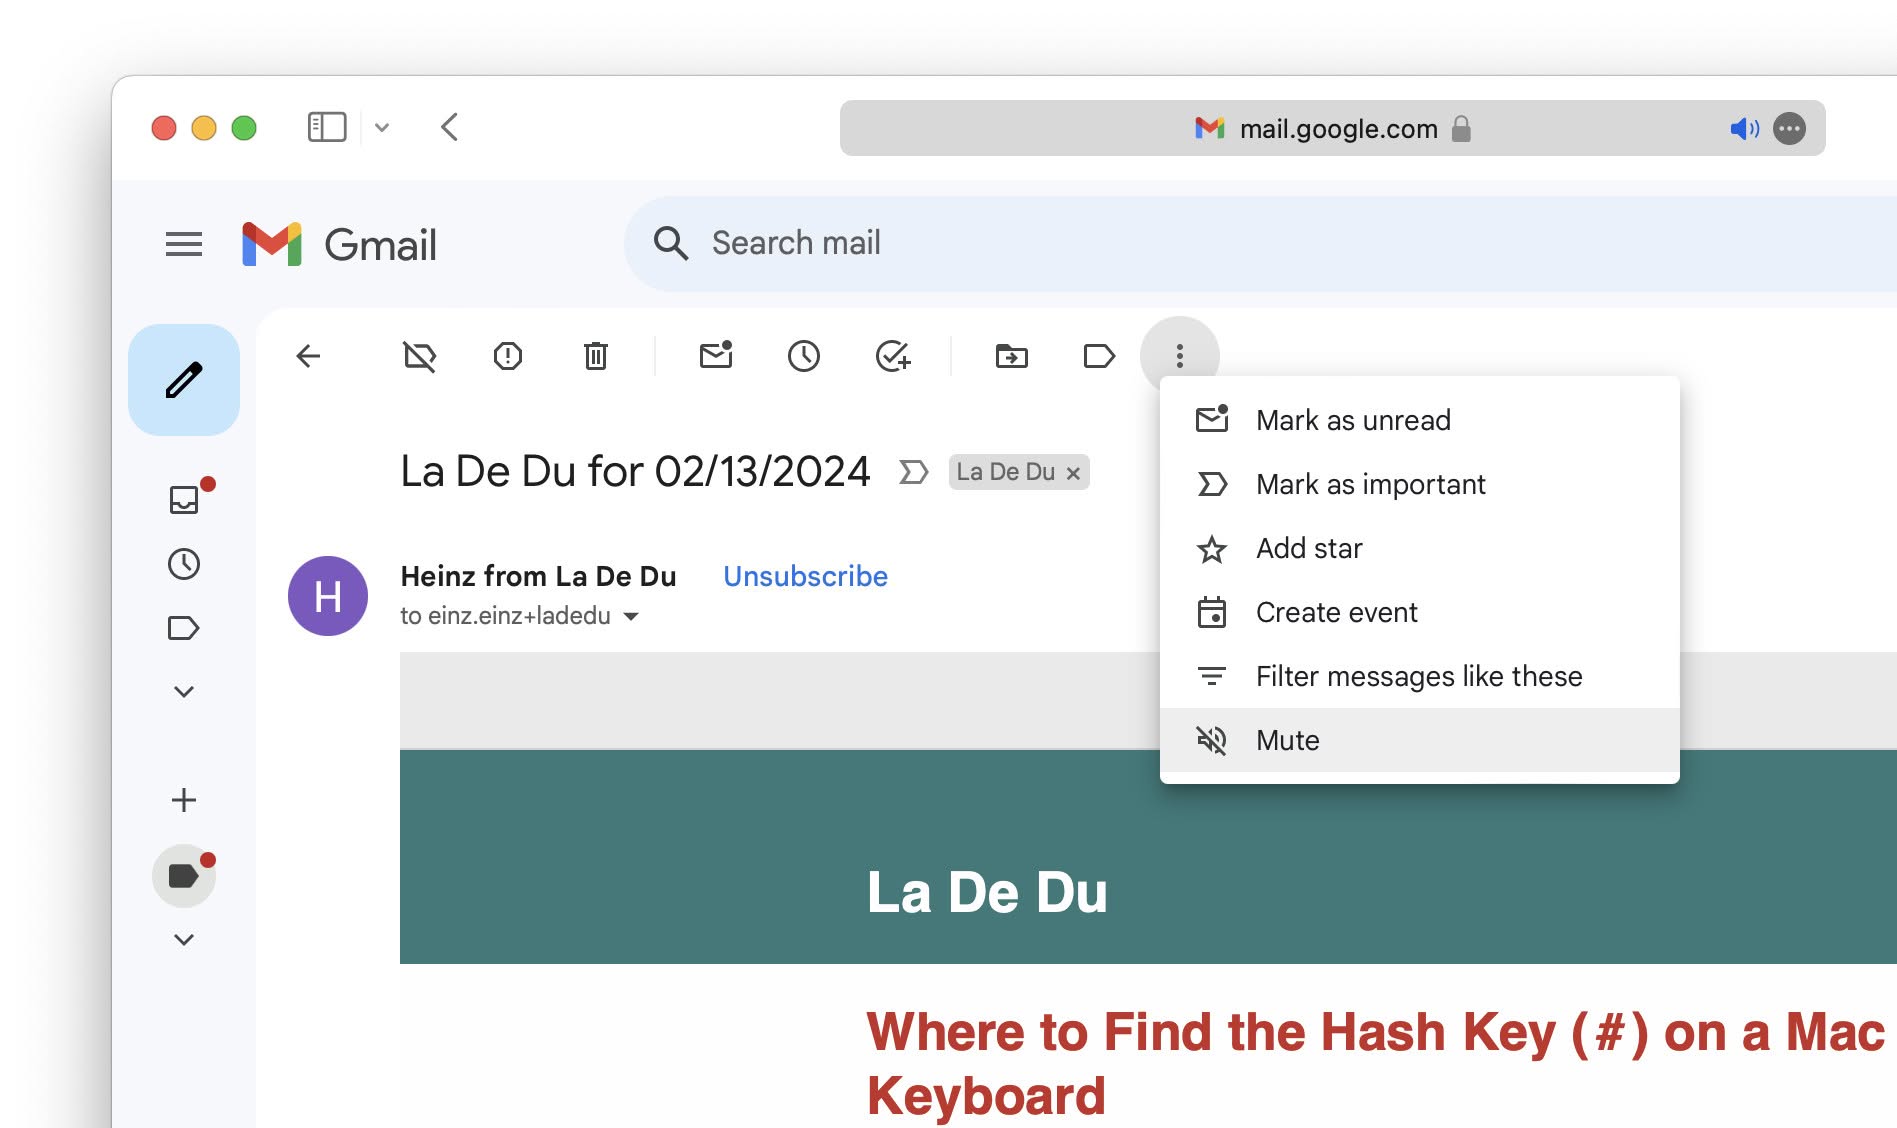The image size is (1897, 1128).
Task: Click the Unsubscribe link
Action: tap(805, 577)
